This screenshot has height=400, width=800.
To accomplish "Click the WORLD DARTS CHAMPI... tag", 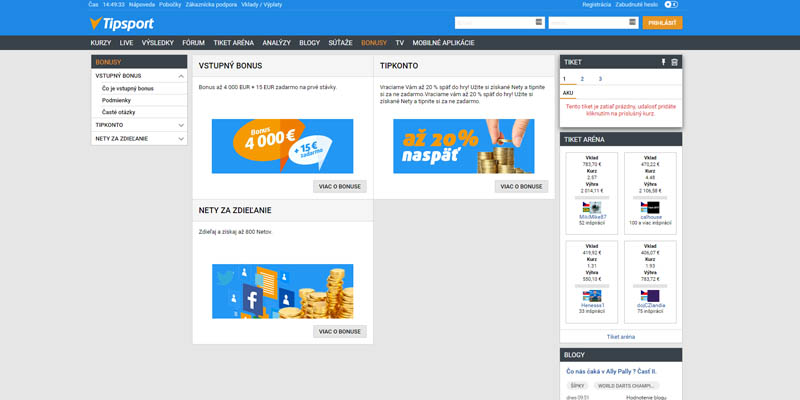I will (x=627, y=386).
